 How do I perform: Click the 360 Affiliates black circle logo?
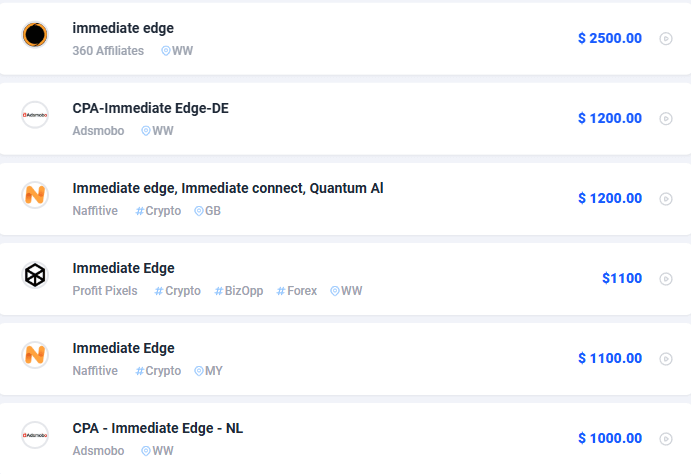click(x=35, y=34)
